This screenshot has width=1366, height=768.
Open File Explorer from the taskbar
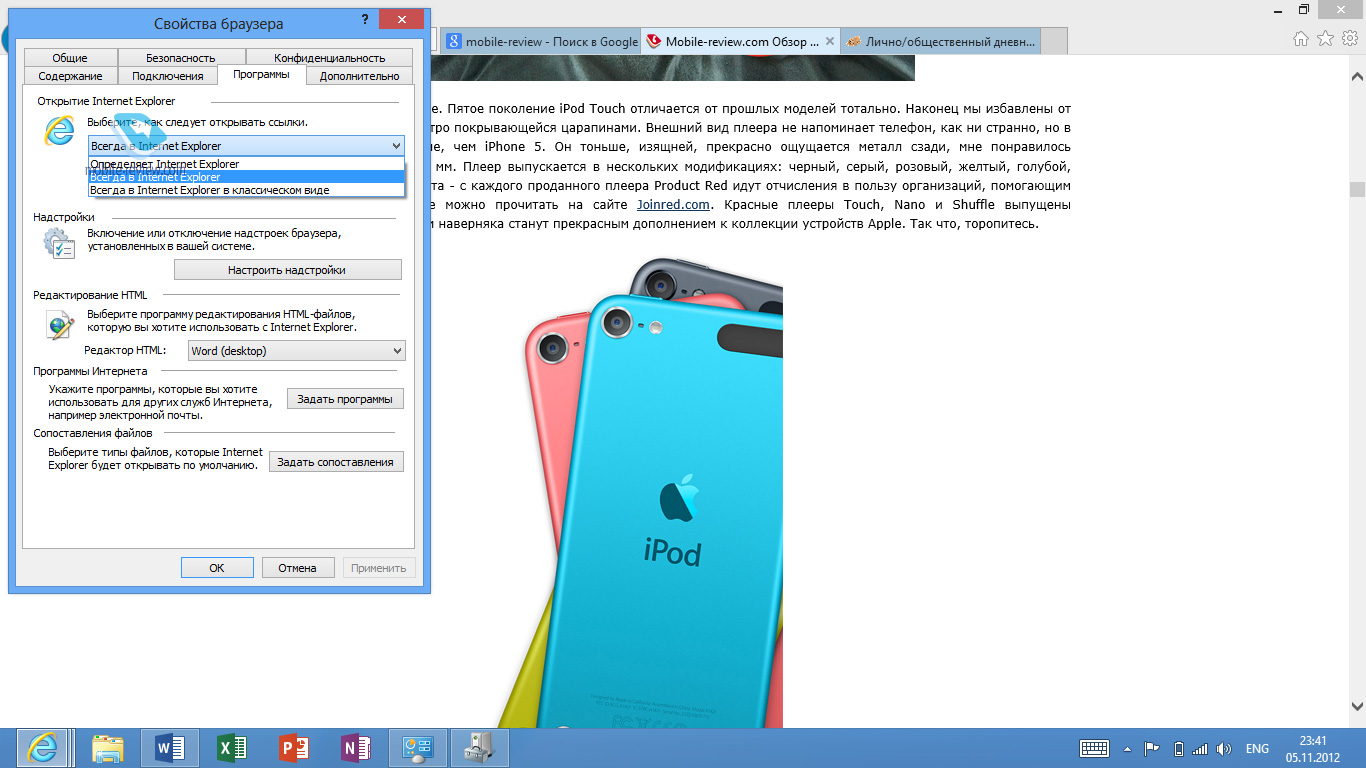click(107, 748)
